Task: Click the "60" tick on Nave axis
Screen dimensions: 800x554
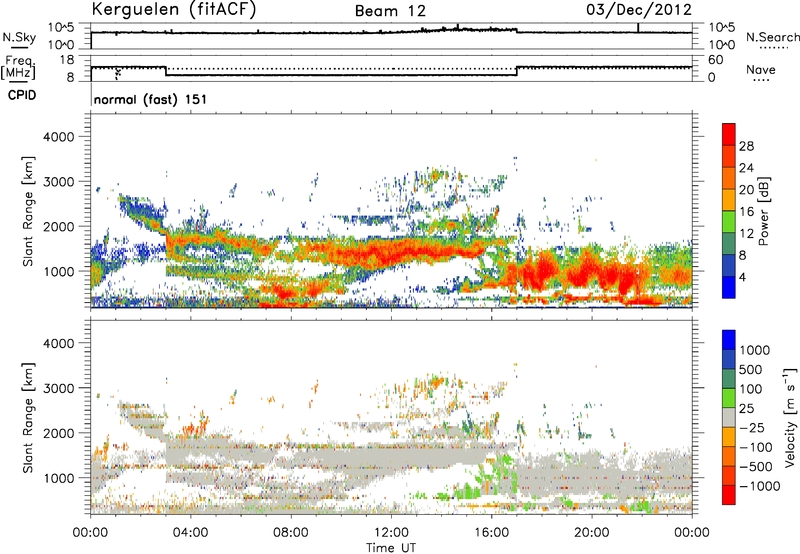Action: (x=715, y=60)
